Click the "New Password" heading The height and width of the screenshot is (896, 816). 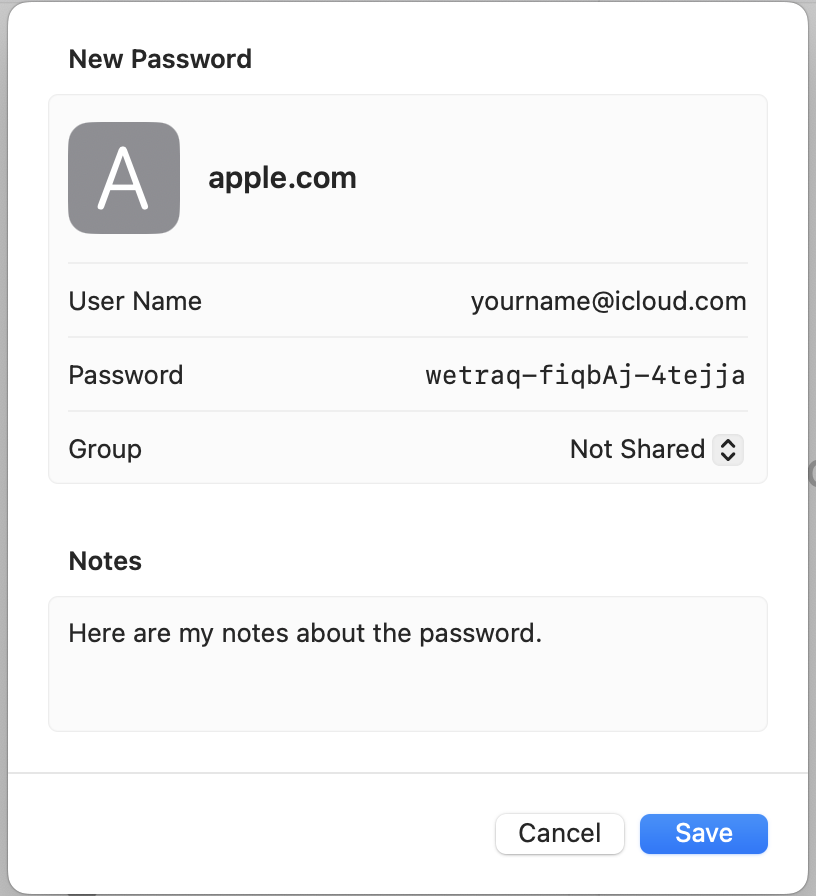click(x=160, y=59)
